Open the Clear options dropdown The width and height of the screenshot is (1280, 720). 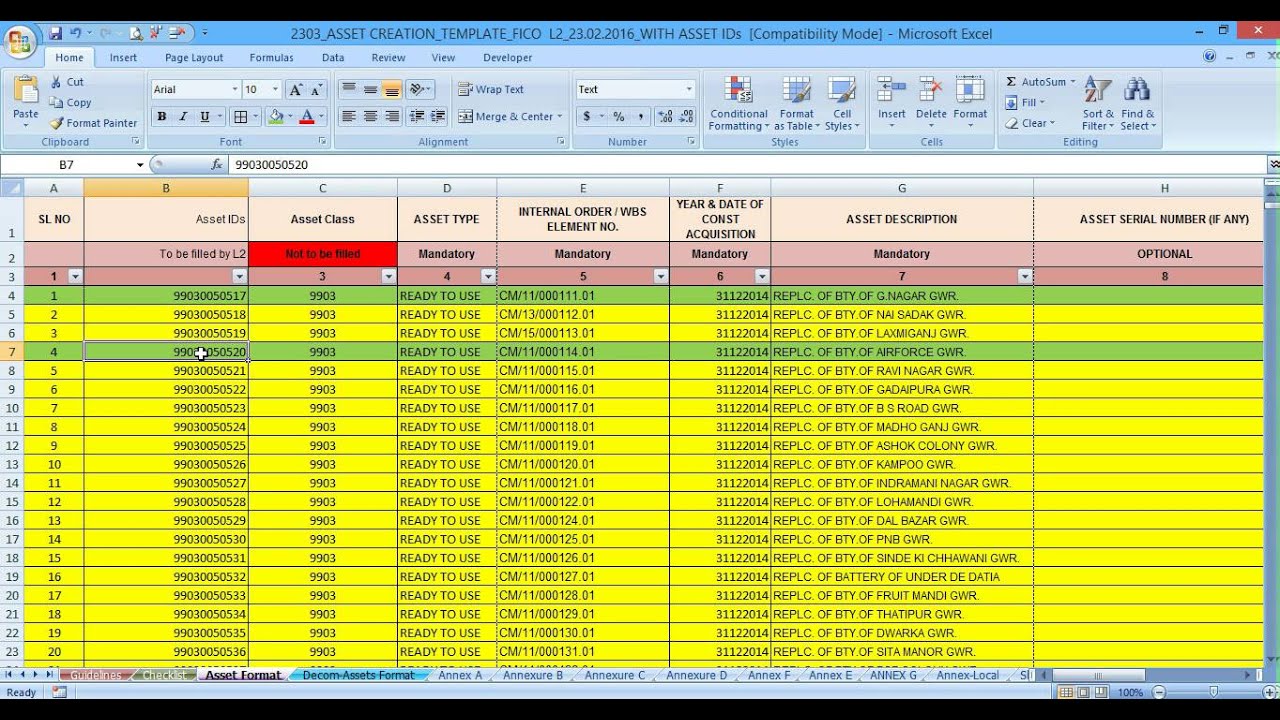(x=1029, y=123)
